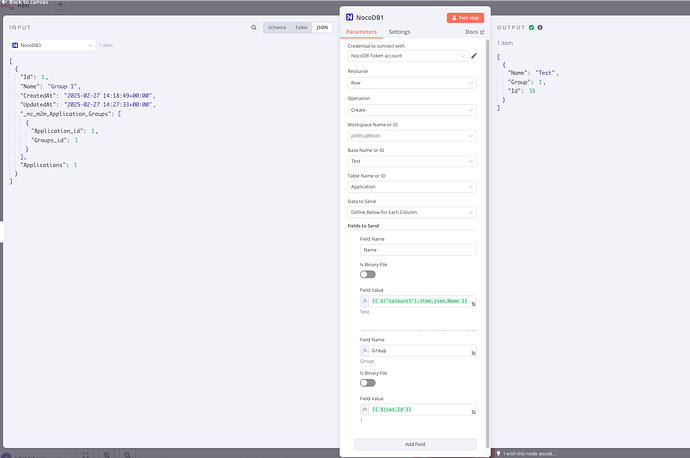
Task: Open Table Name dropdown set to Application
Action: 412,187
